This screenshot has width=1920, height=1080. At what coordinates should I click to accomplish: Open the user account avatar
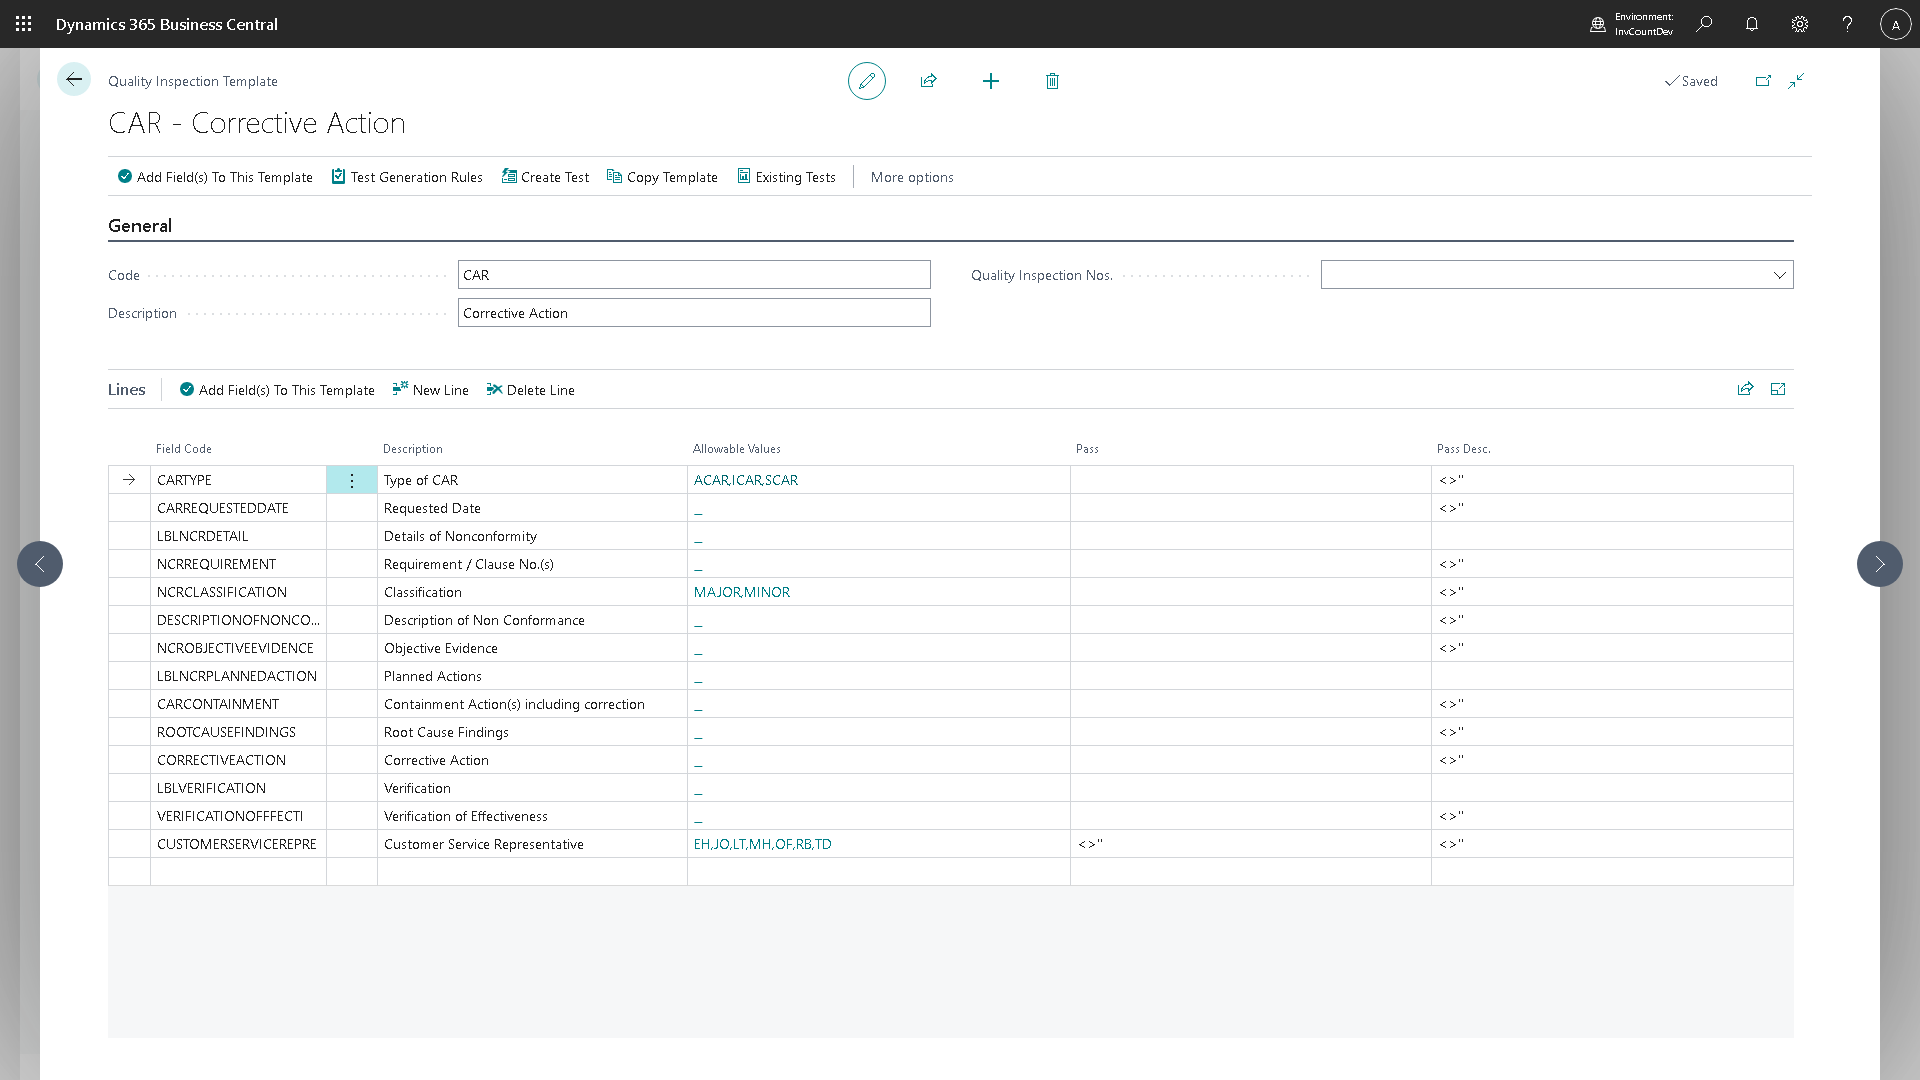point(1895,24)
